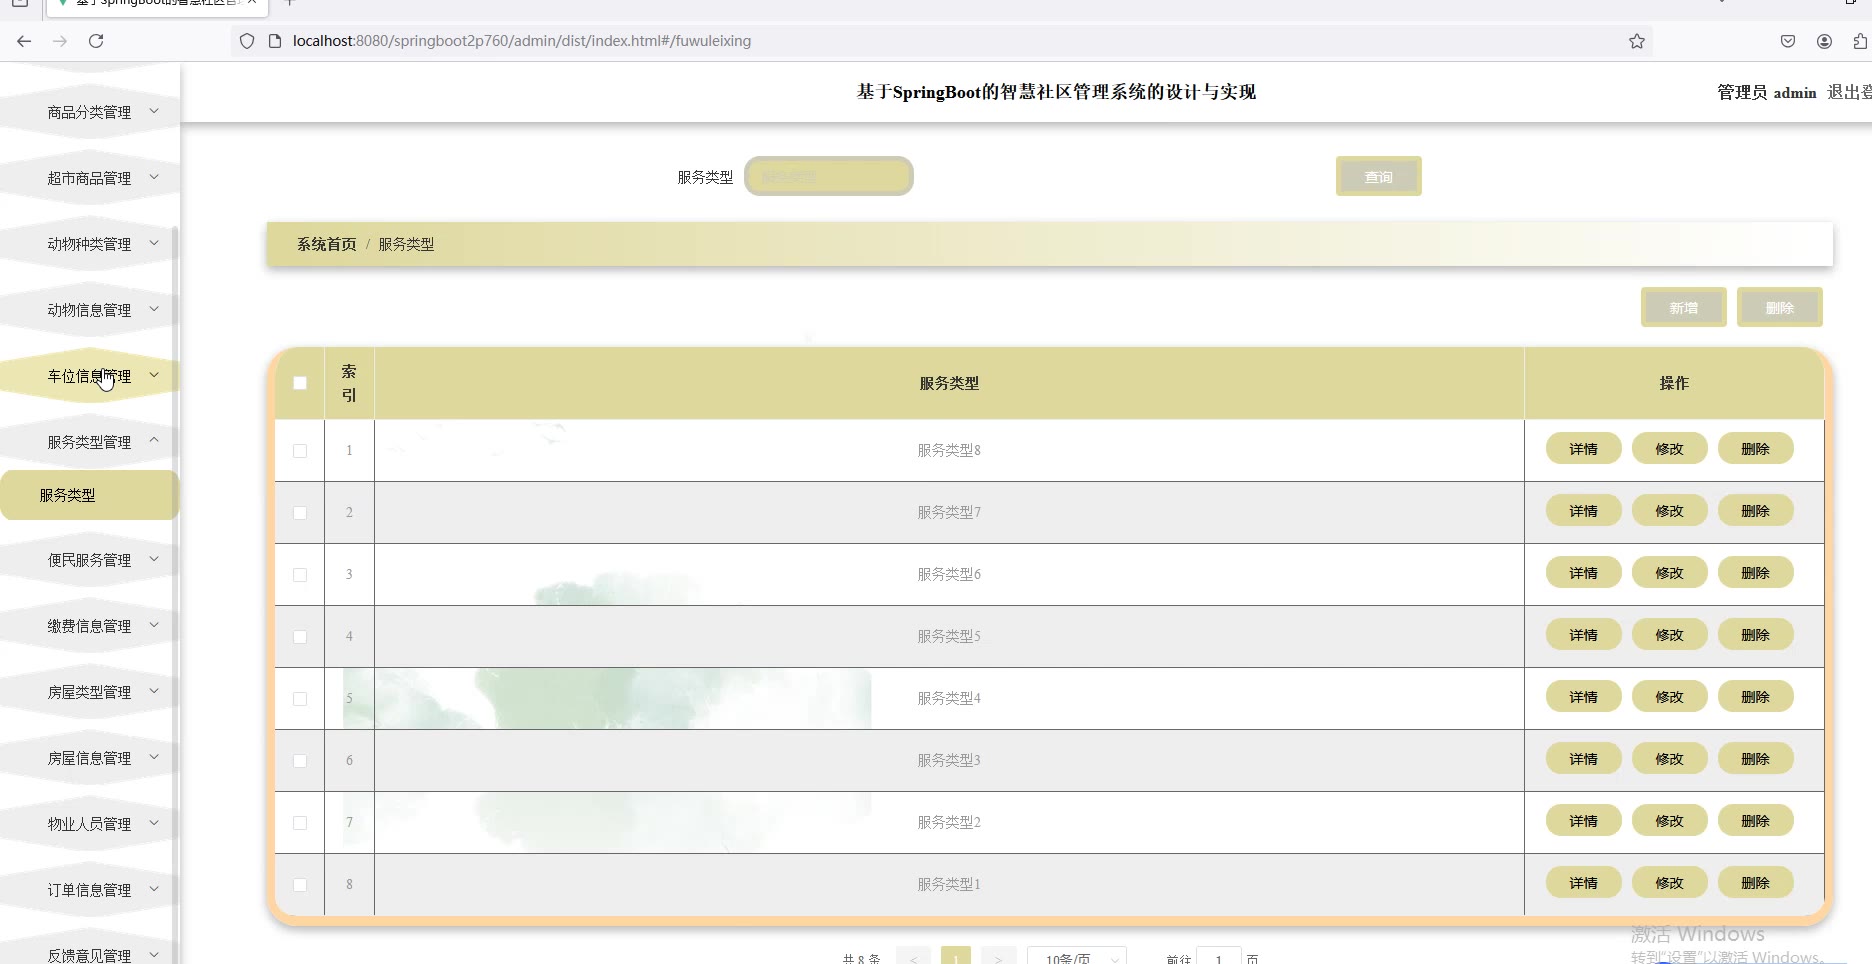Open the 订单信息管理 sidebar menu
Screen dimensions: 1872x964
pos(90,890)
